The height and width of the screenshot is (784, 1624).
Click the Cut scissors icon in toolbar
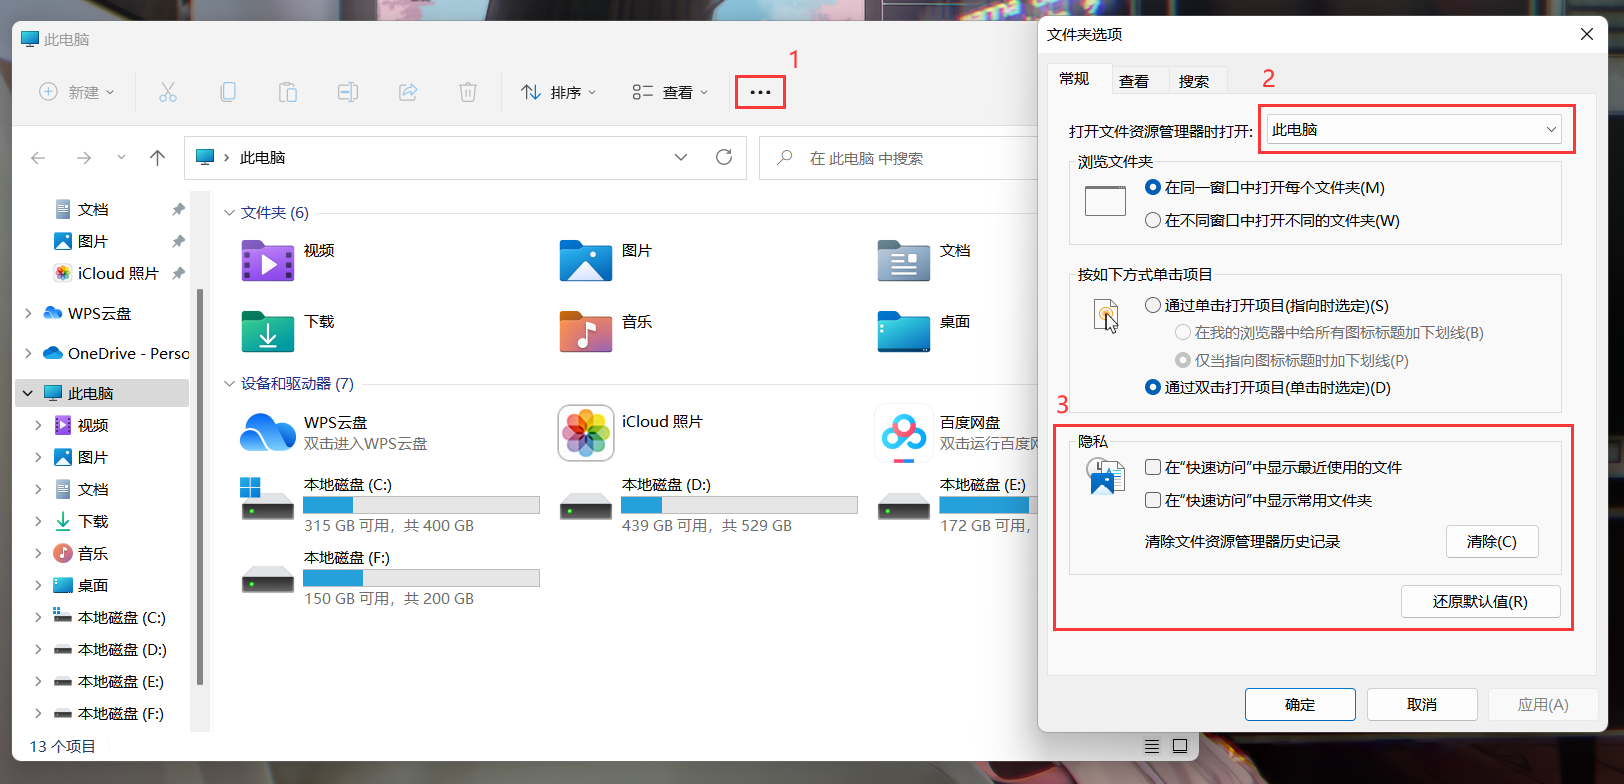point(168,92)
